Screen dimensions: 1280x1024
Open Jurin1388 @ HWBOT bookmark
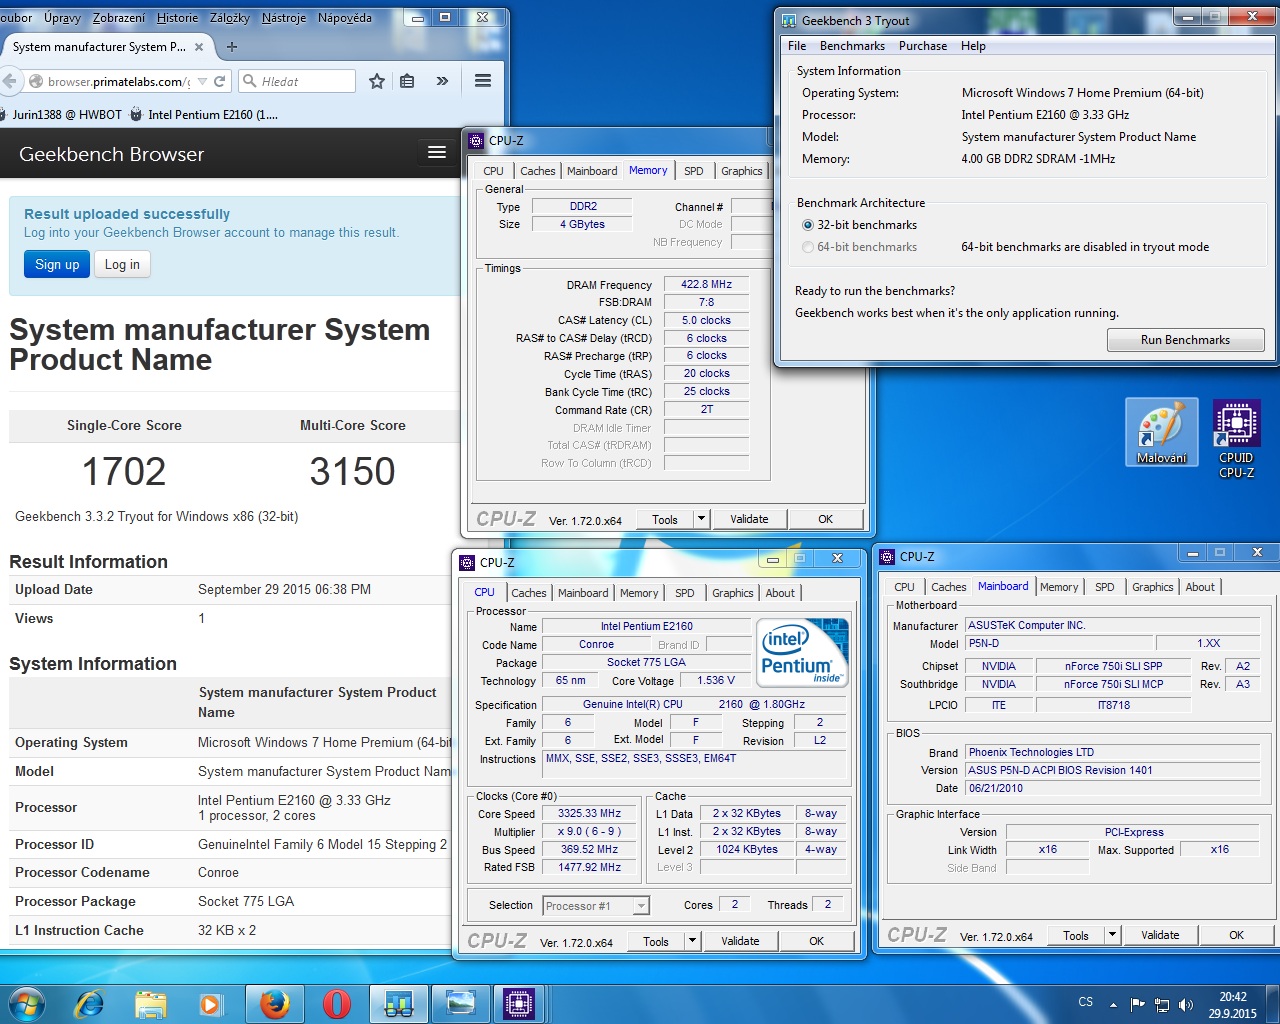coord(61,114)
